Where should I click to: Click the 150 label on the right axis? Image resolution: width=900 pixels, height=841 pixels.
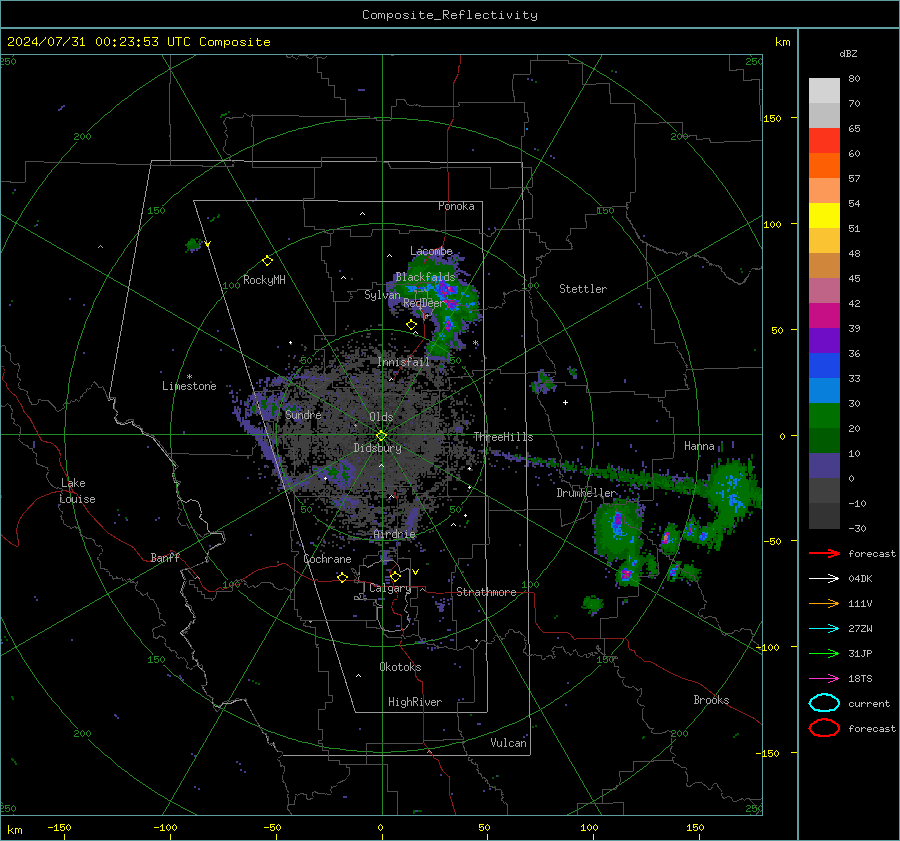(772, 118)
